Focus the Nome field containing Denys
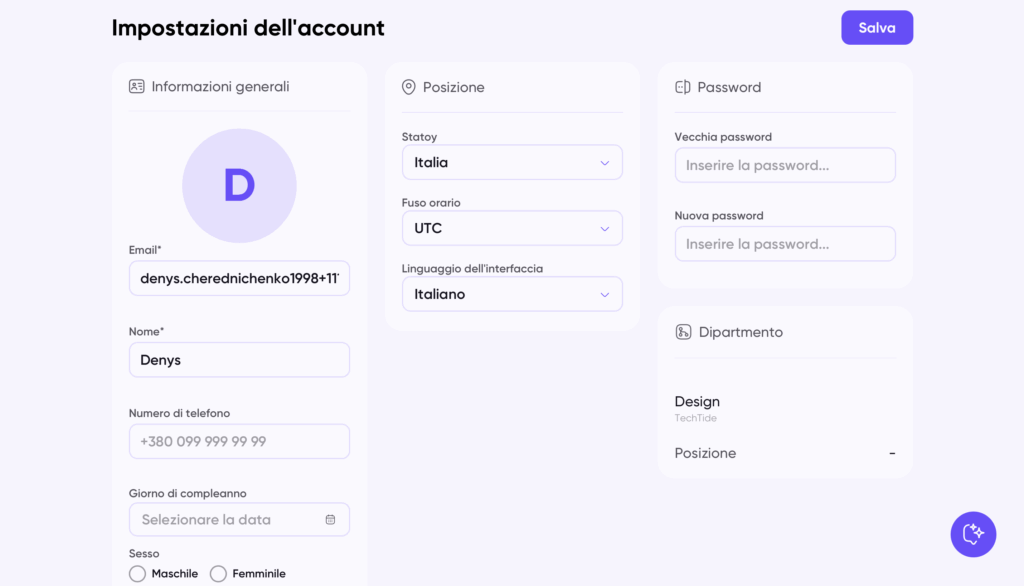This screenshot has height=586, width=1024. (239, 360)
